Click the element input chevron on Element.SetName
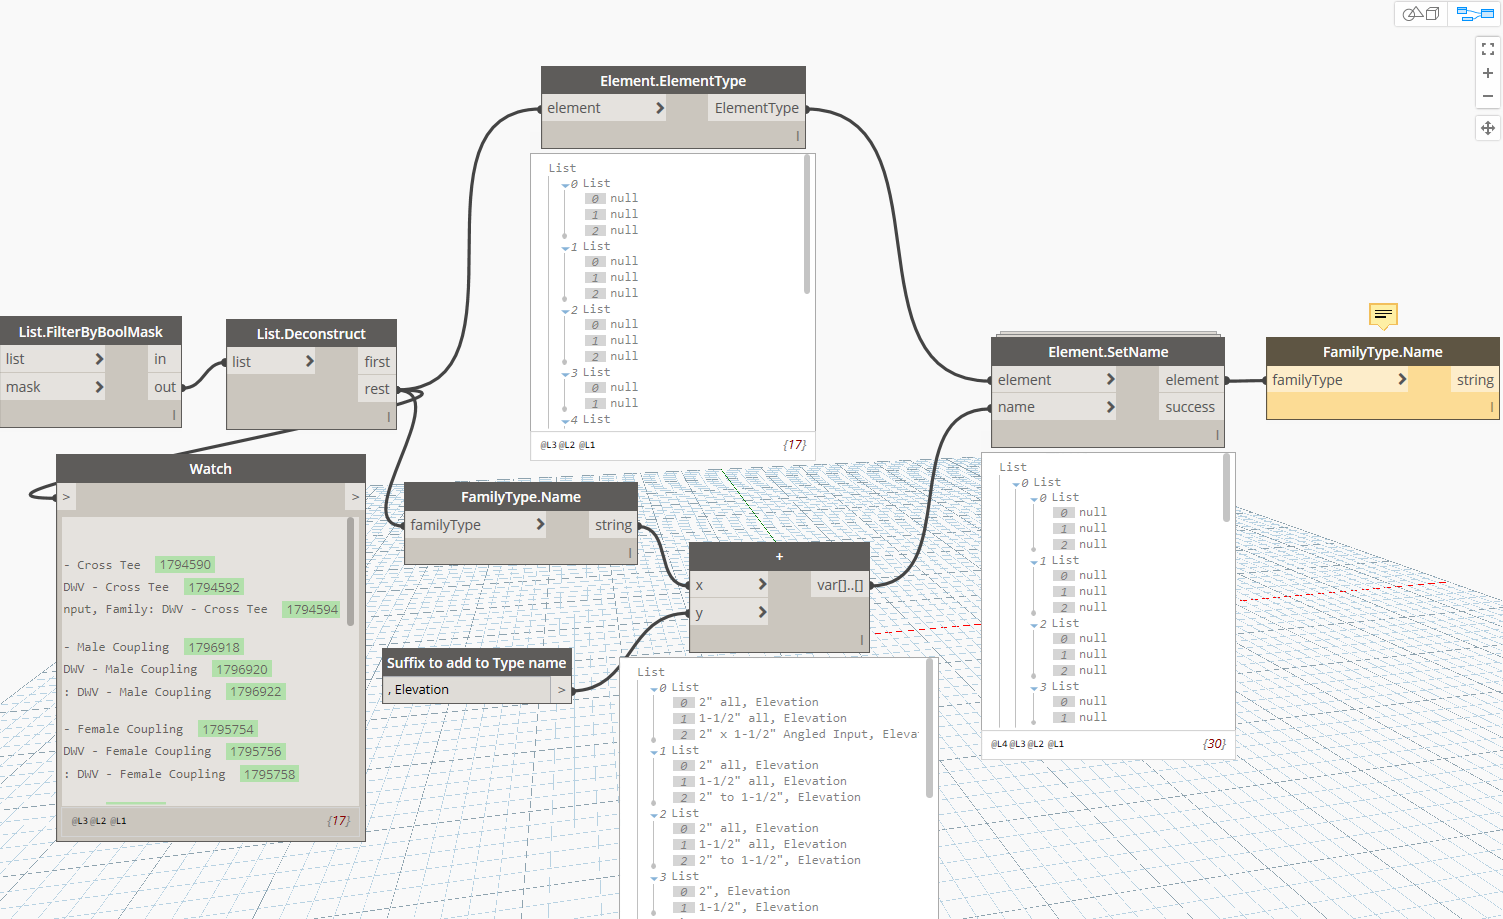This screenshot has height=919, width=1503. pos(1110,379)
